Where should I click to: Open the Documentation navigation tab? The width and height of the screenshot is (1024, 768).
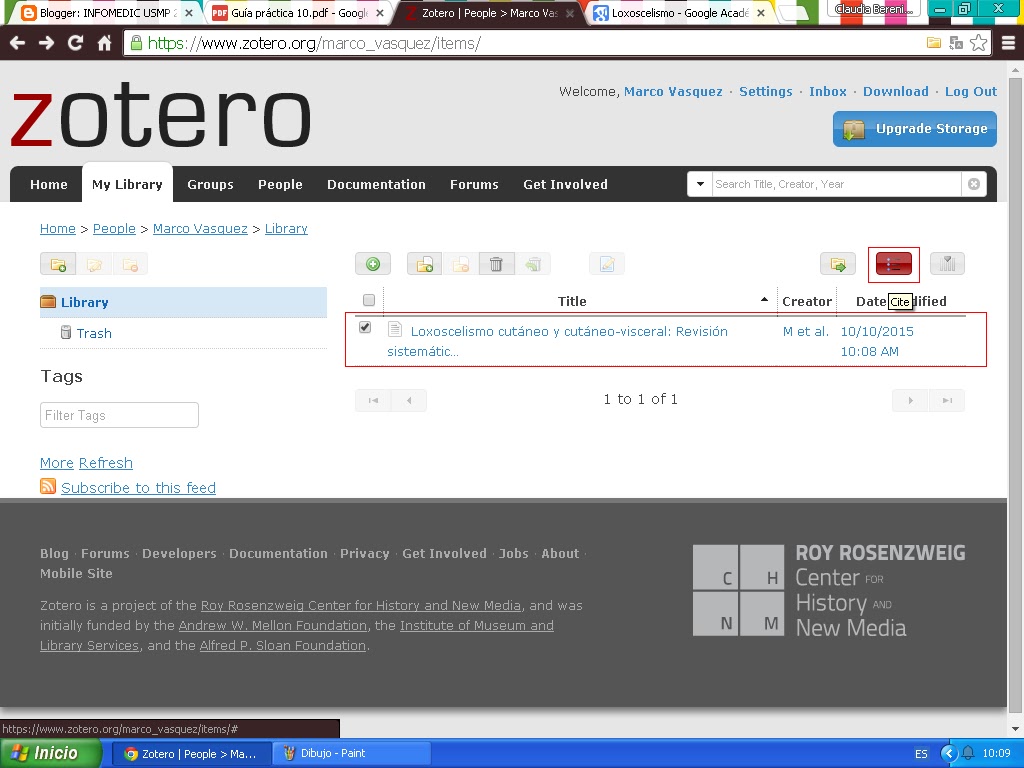[x=376, y=184]
